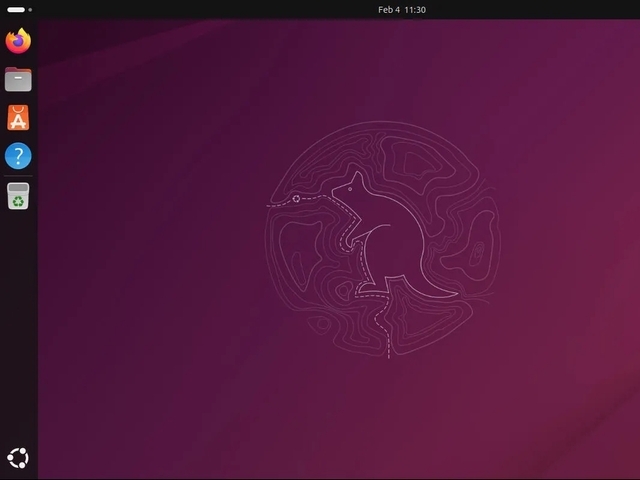Open the Files manager icon
This screenshot has width=640, height=480.
[18, 79]
